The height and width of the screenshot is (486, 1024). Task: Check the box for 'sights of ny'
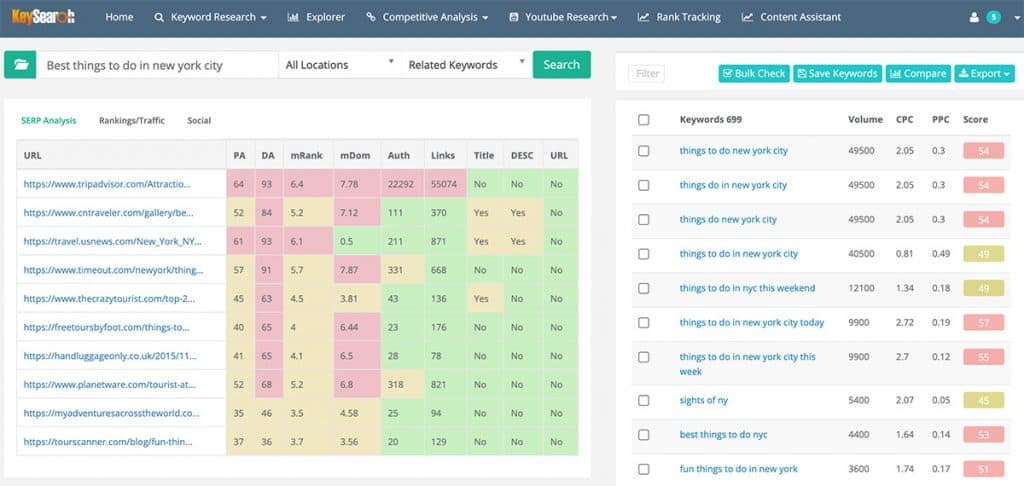(644, 400)
